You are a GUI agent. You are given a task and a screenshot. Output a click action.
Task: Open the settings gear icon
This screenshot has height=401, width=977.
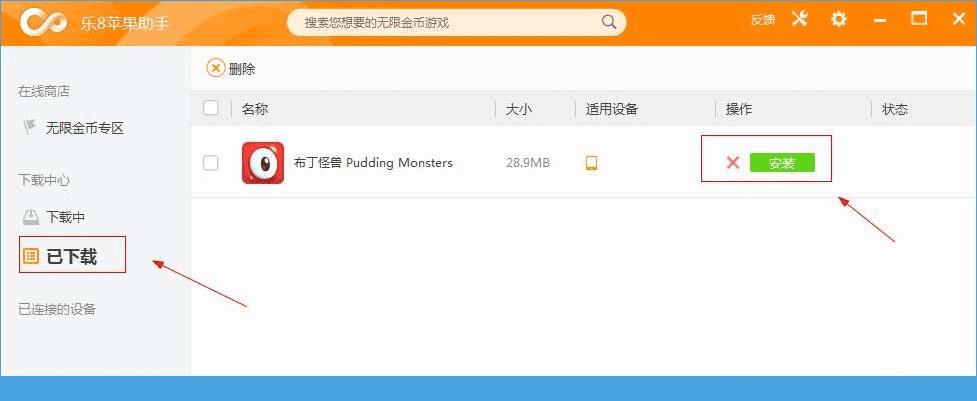pyautogui.click(x=839, y=19)
